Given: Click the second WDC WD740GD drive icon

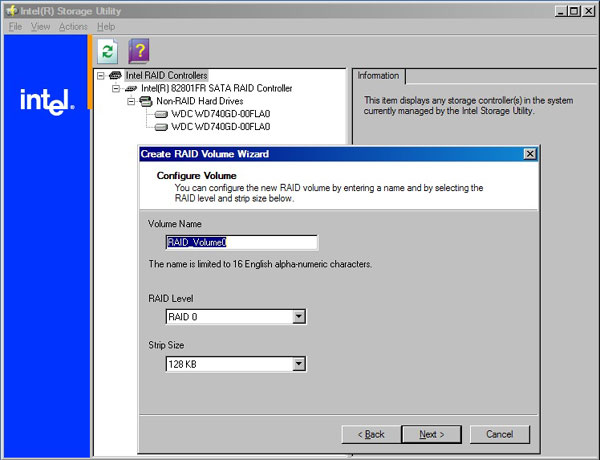Looking at the screenshot, I should coord(161,127).
